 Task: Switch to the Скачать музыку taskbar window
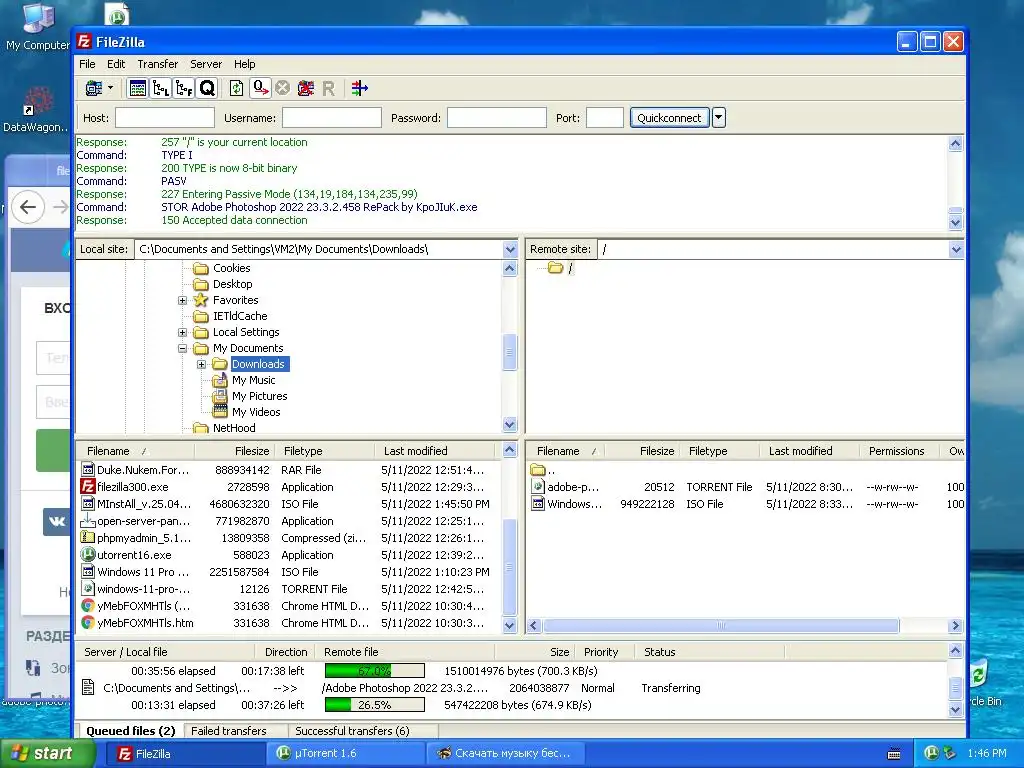pos(505,754)
